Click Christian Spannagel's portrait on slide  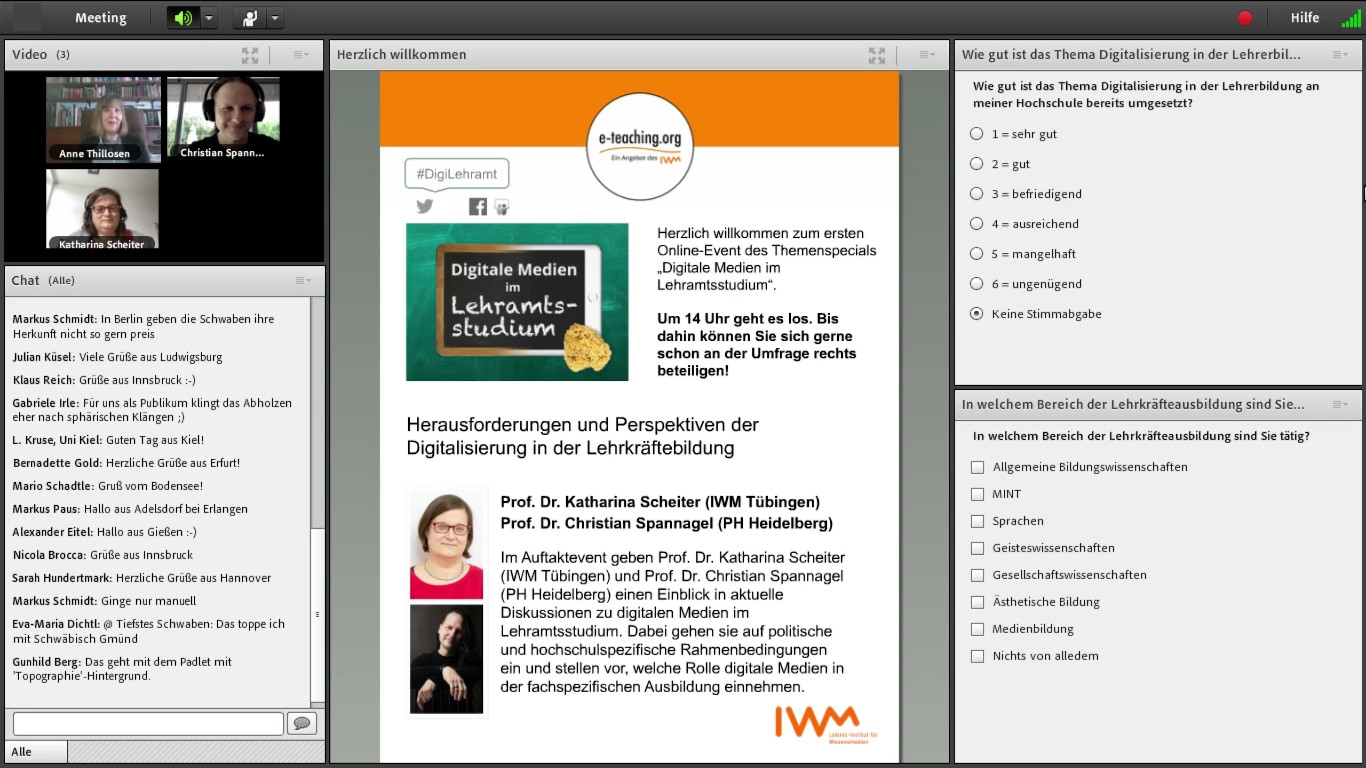click(x=446, y=659)
